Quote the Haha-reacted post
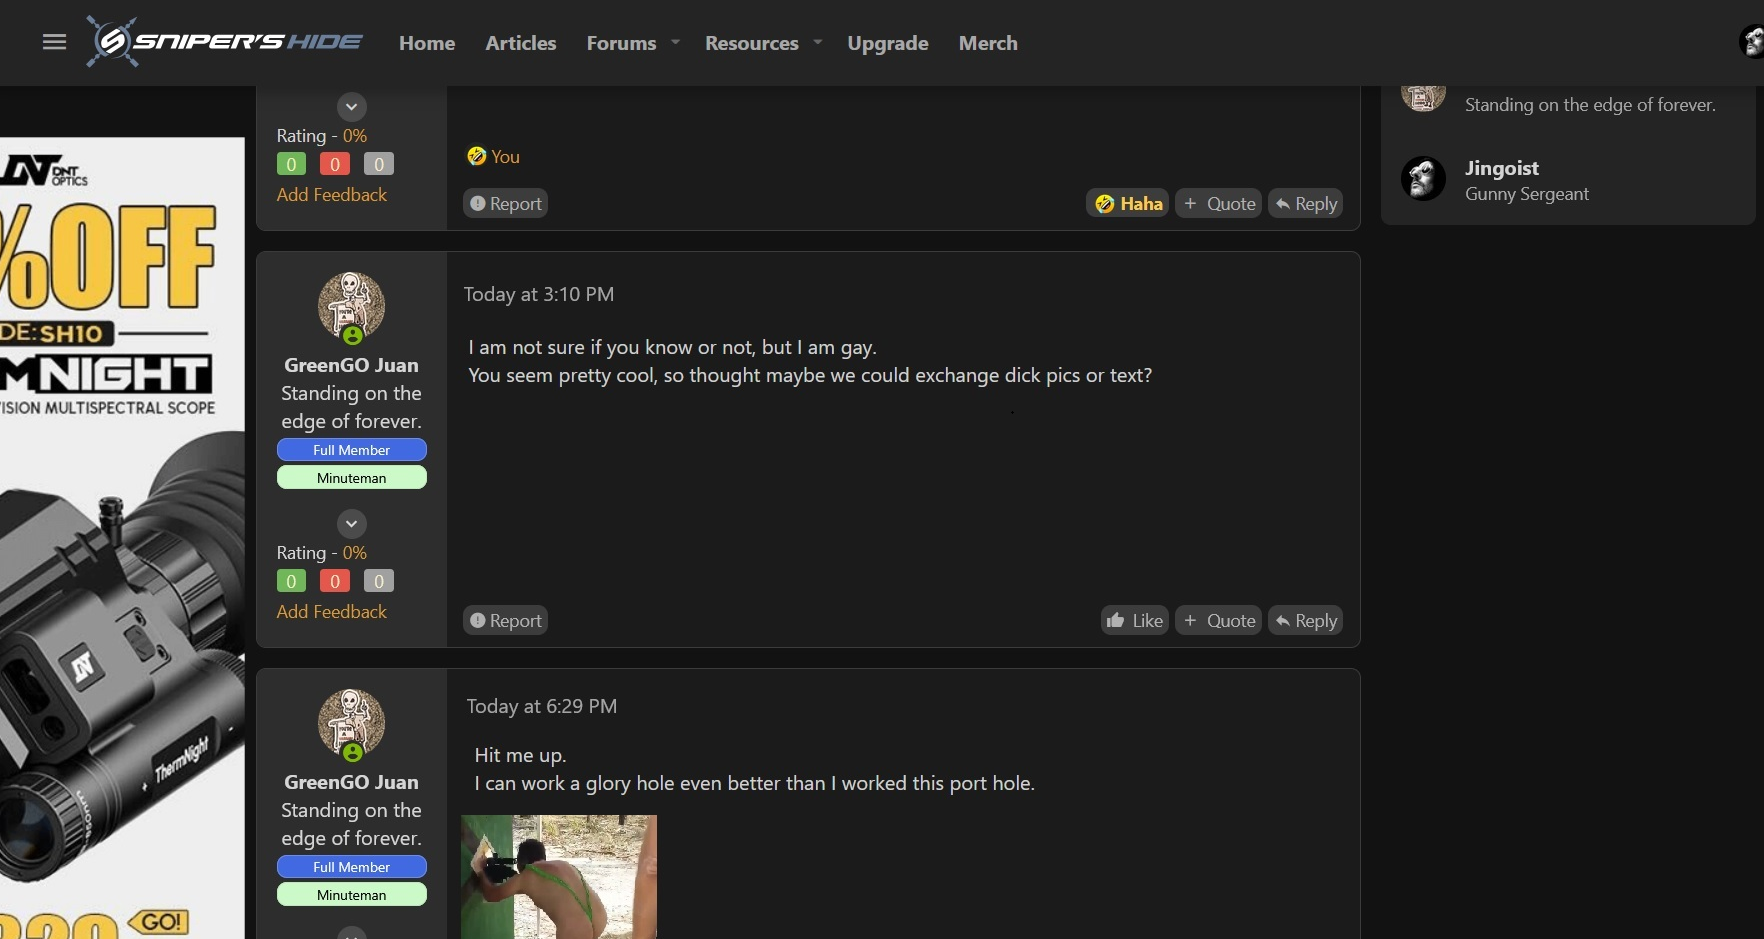 tap(1219, 203)
